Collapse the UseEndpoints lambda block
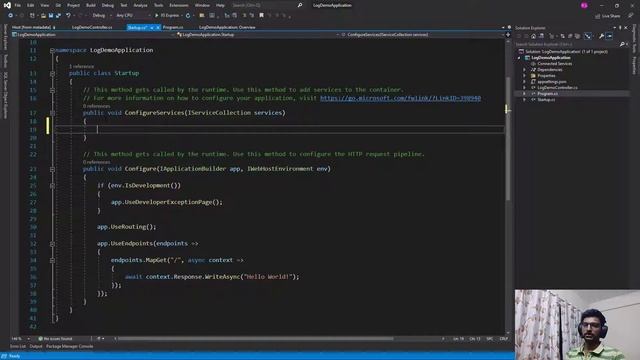Viewport: 640px width, 360px height. (52, 244)
